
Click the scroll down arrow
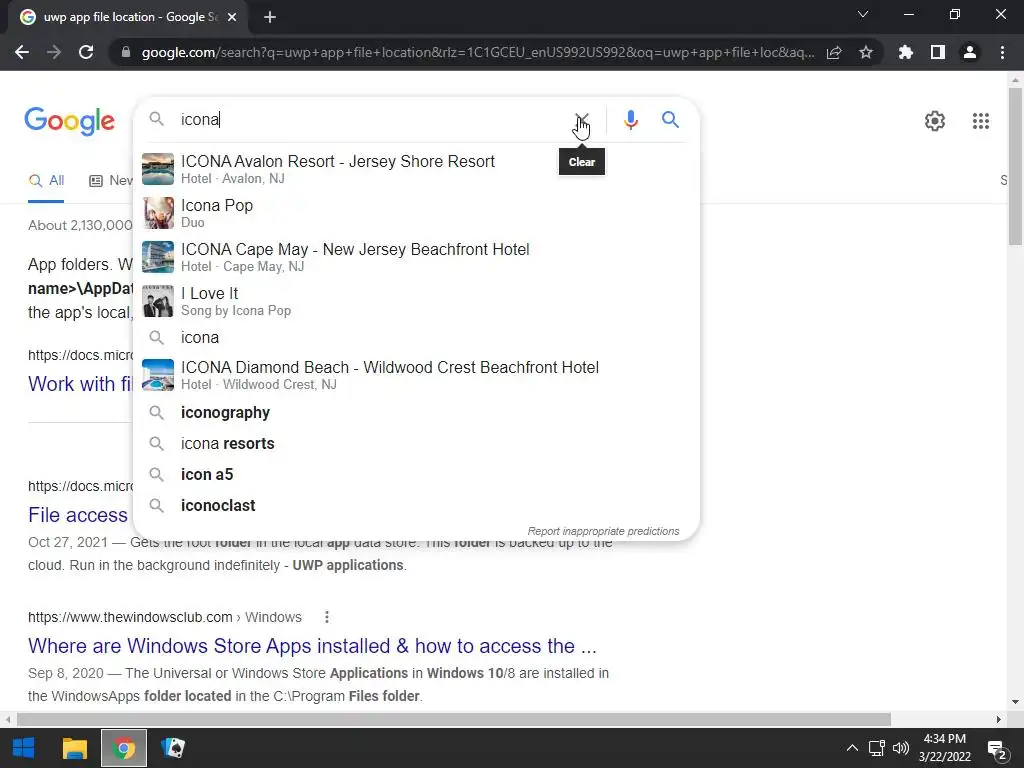pos(1015,703)
